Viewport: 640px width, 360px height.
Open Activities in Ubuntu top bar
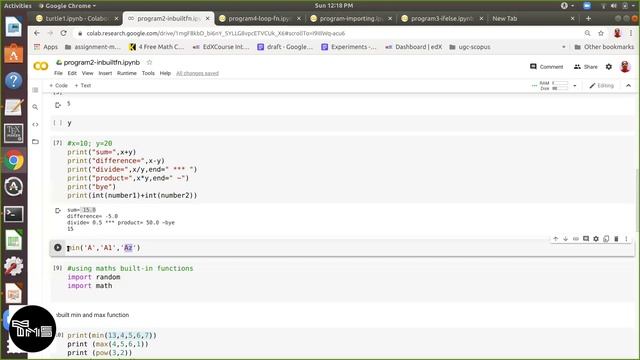[18, 6]
